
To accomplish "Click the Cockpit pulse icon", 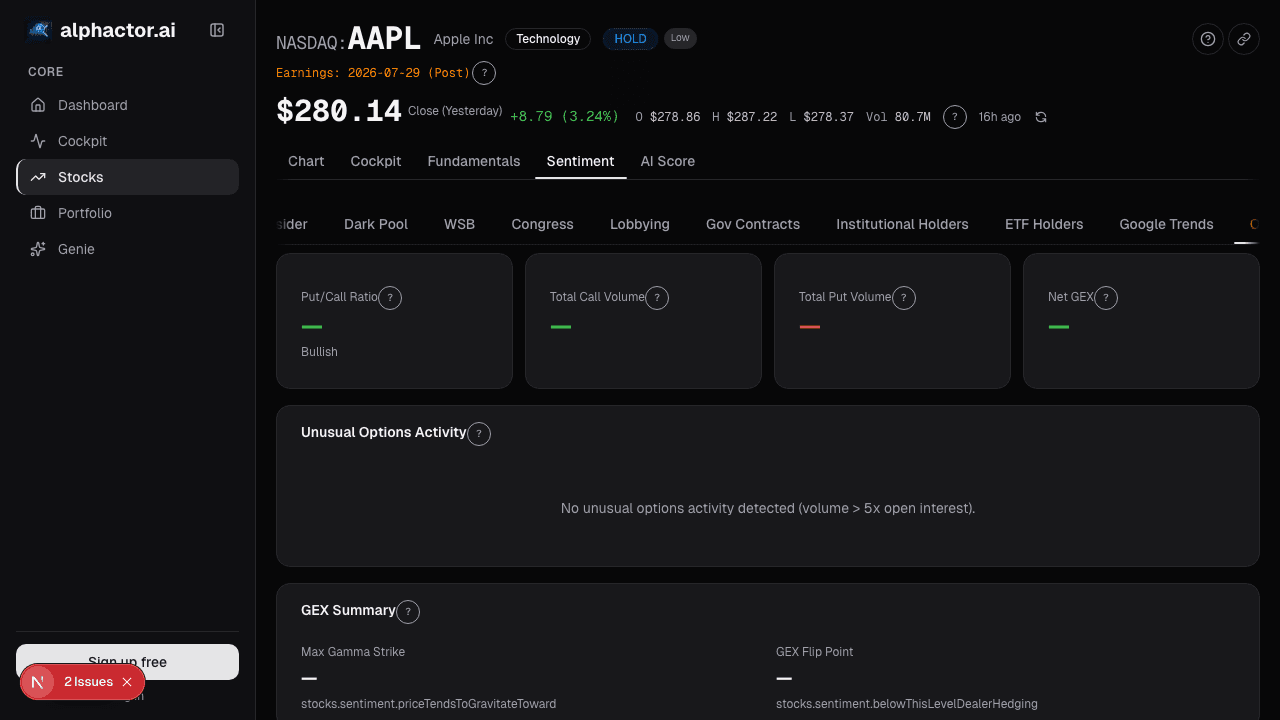I will click(38, 141).
